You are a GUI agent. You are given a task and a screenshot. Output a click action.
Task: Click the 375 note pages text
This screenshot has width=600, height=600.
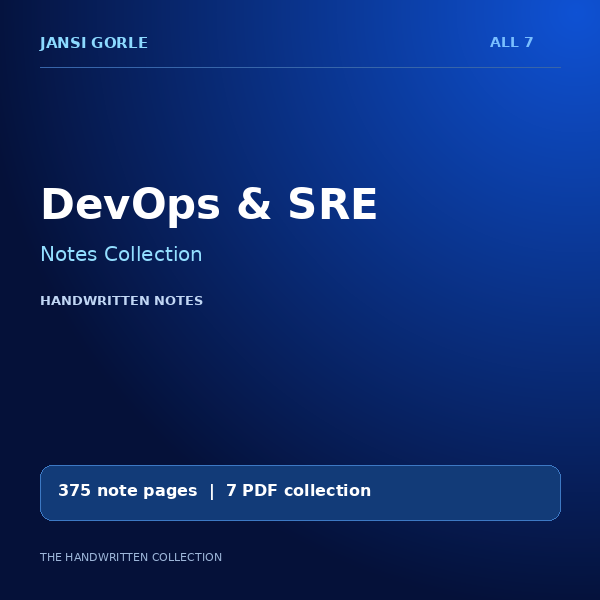(x=127, y=491)
